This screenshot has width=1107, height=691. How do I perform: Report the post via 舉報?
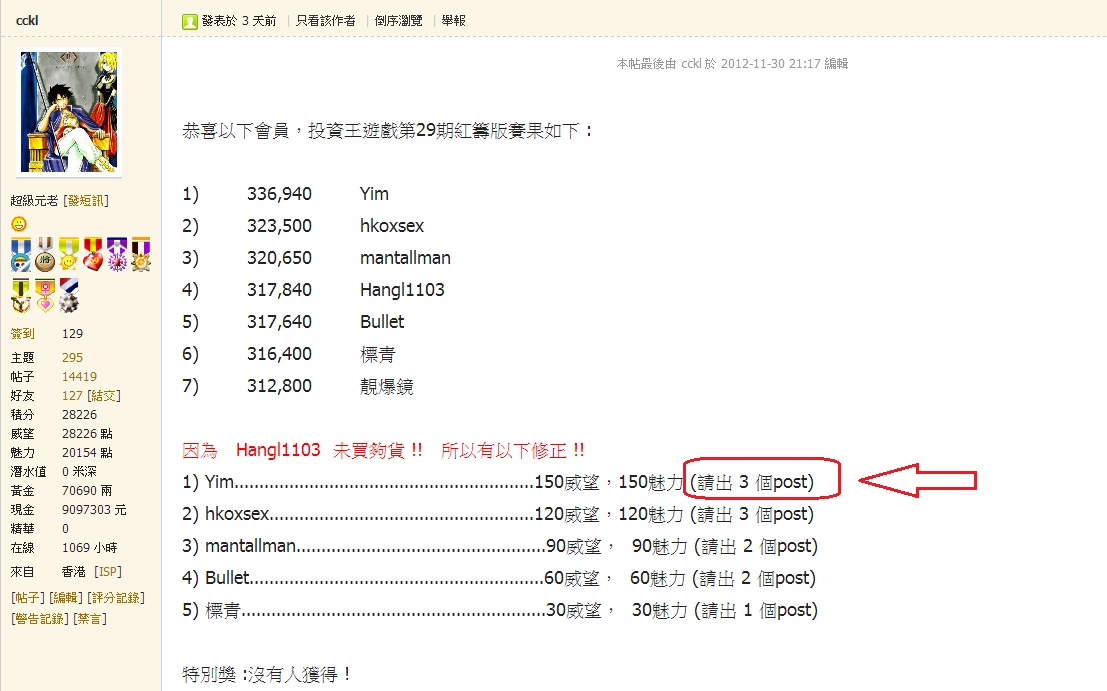[453, 20]
